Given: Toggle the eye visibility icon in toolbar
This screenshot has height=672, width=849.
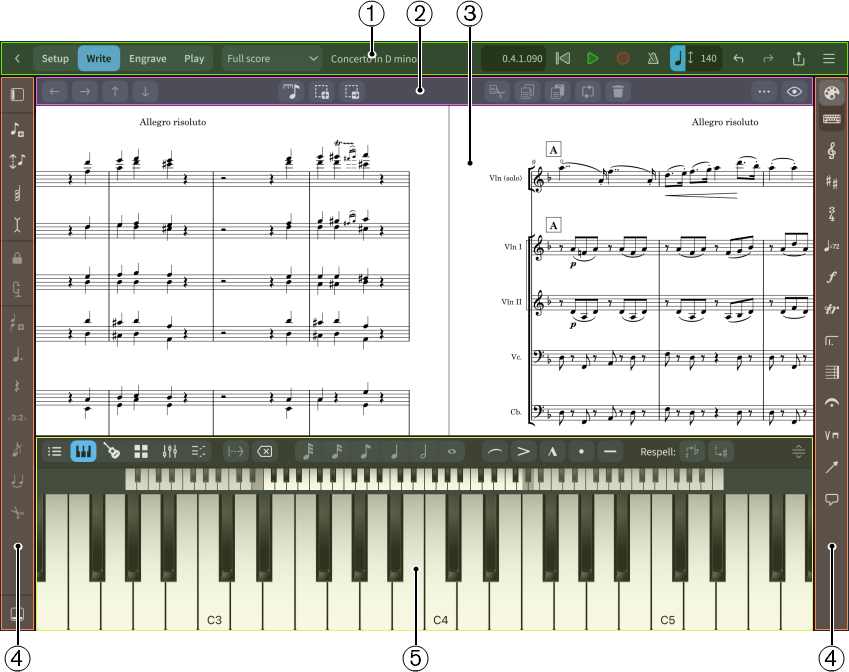Looking at the screenshot, I should click(x=795, y=91).
